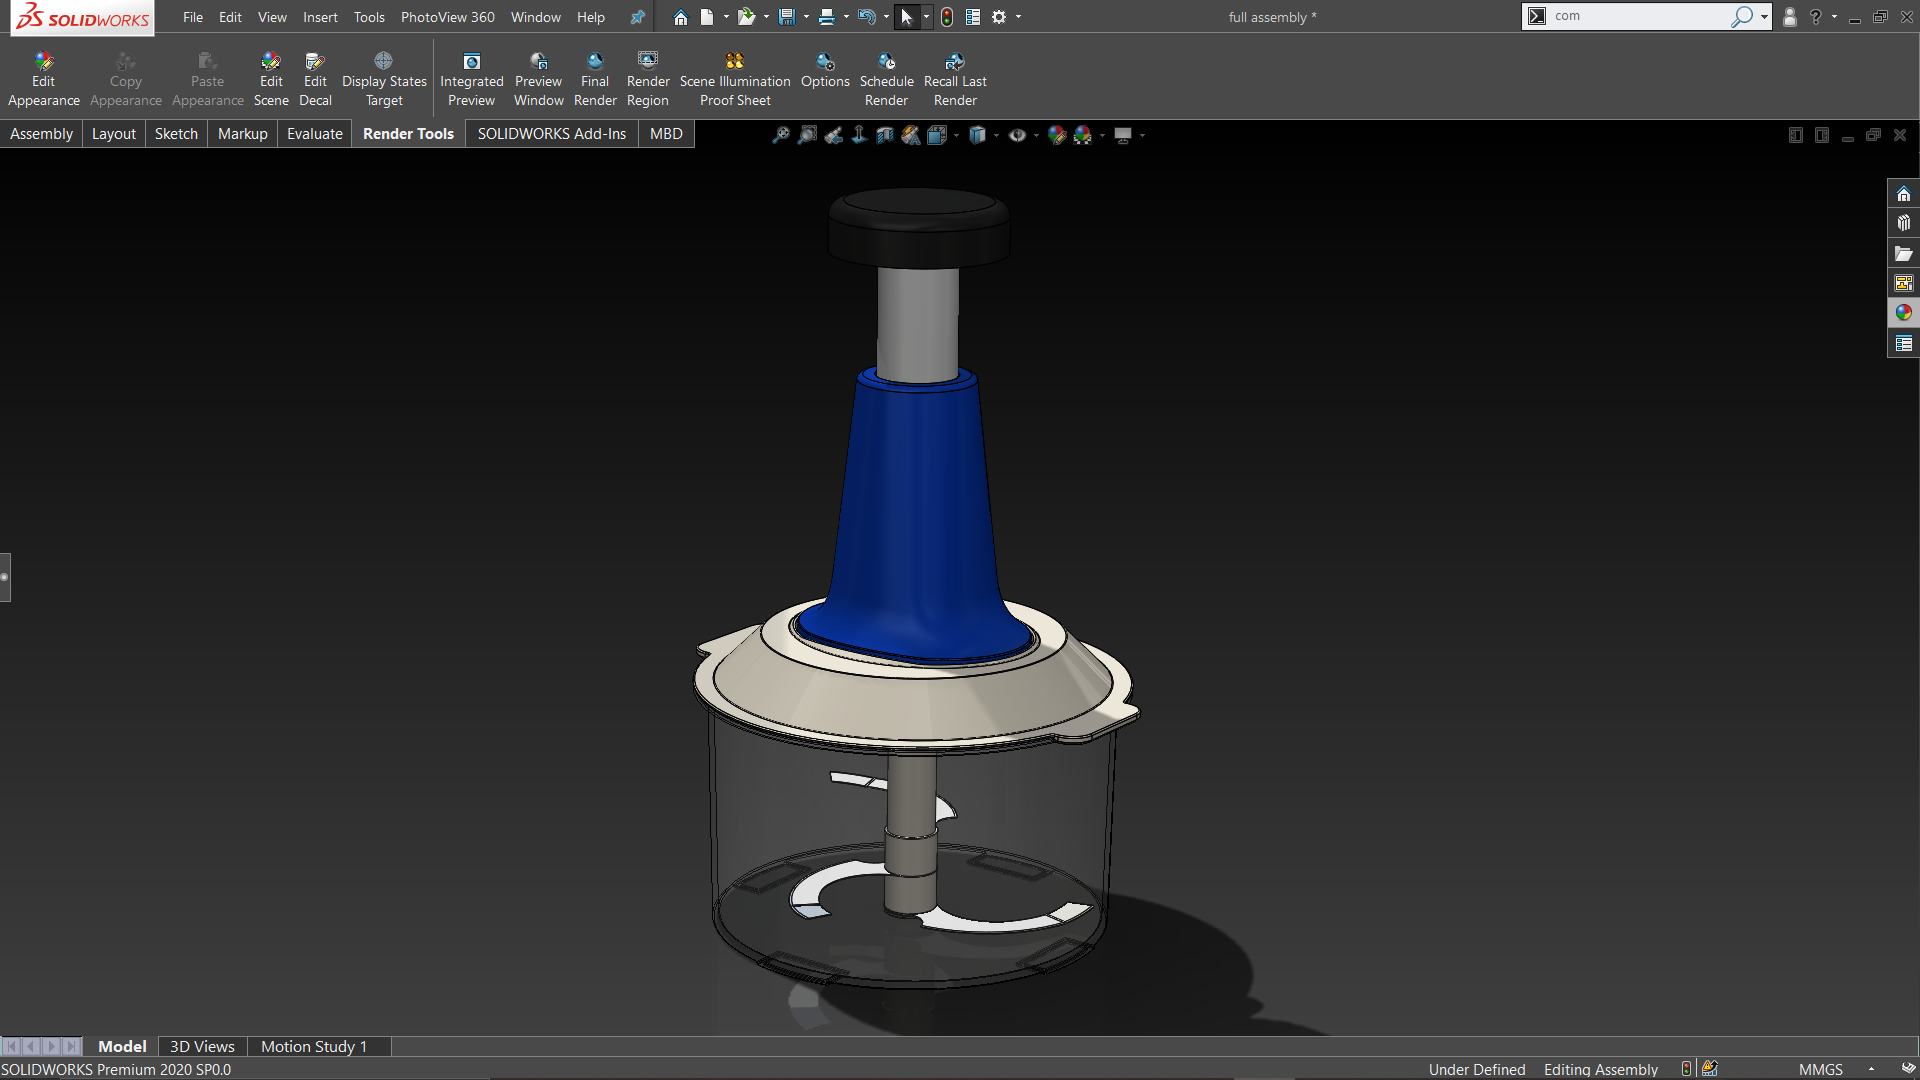Toggle the Section View tool
This screenshot has height=1080, width=1920.
click(885, 135)
